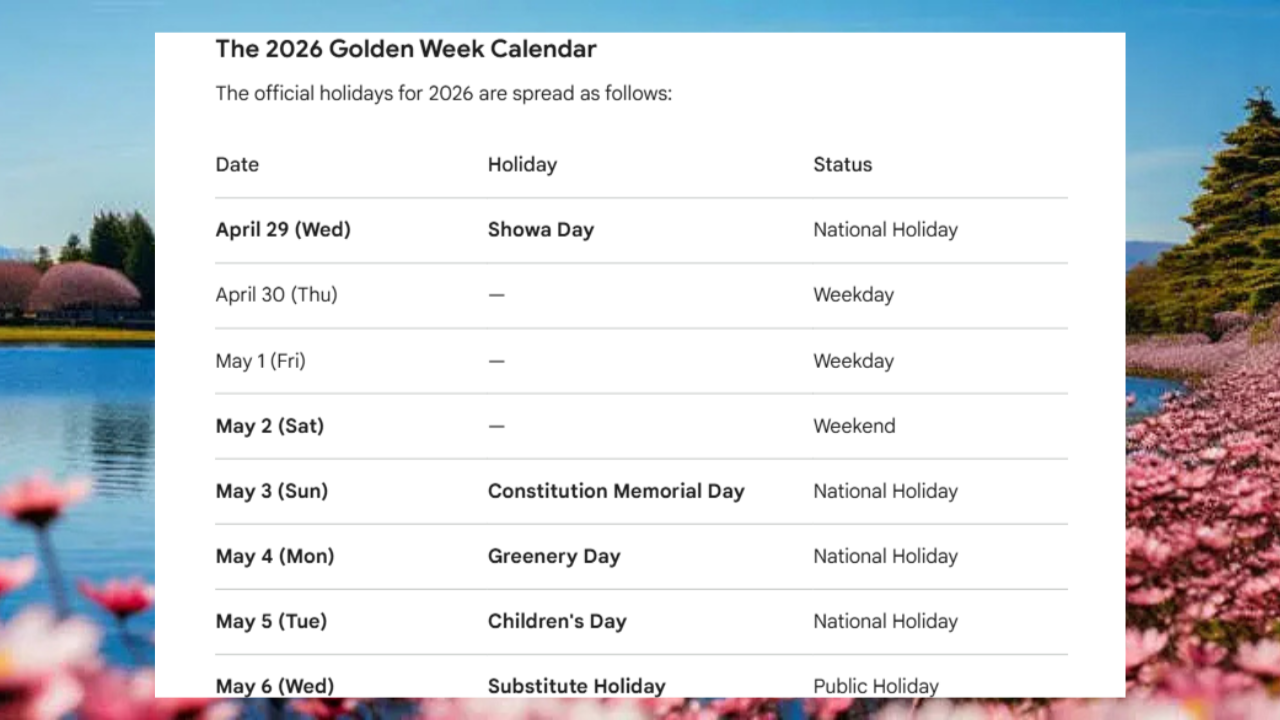This screenshot has height=720, width=1280.
Task: Click the official holidays introduction sentence
Action: (x=443, y=94)
